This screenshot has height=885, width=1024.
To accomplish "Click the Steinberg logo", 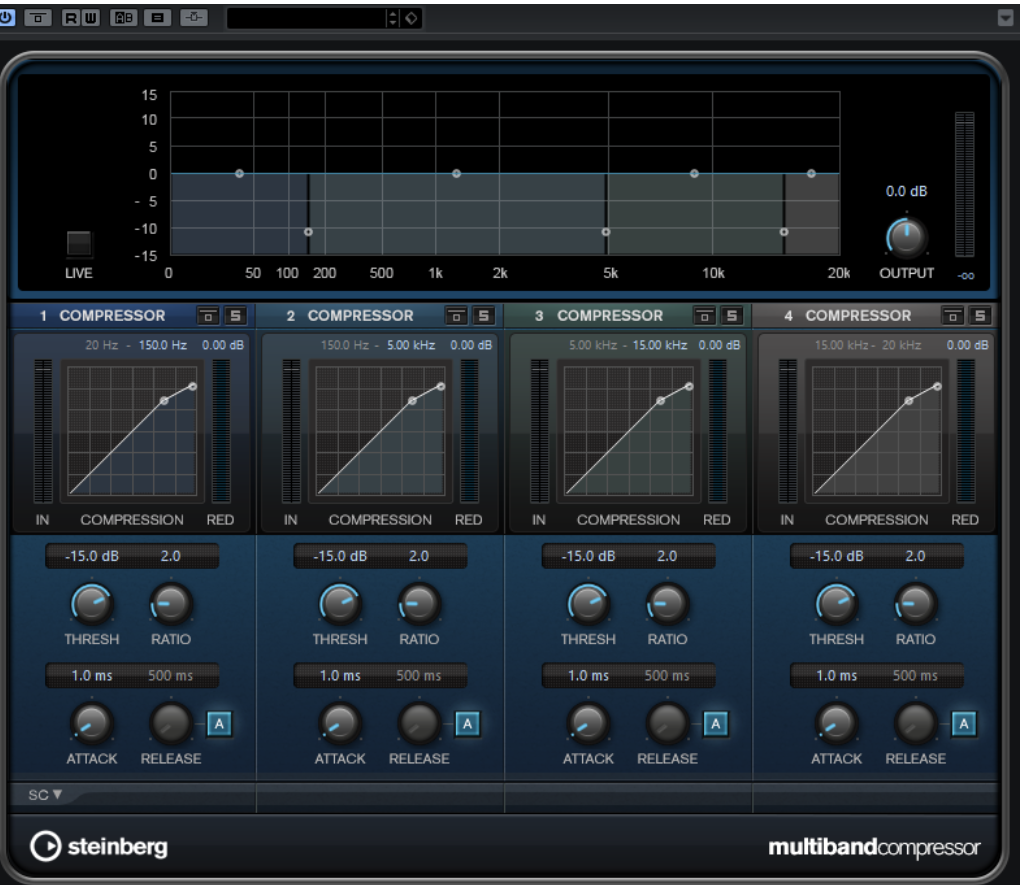I will [99, 847].
